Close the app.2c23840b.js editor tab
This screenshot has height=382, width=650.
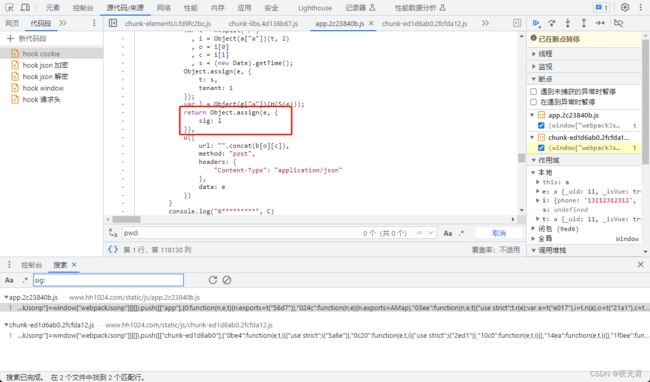point(371,23)
